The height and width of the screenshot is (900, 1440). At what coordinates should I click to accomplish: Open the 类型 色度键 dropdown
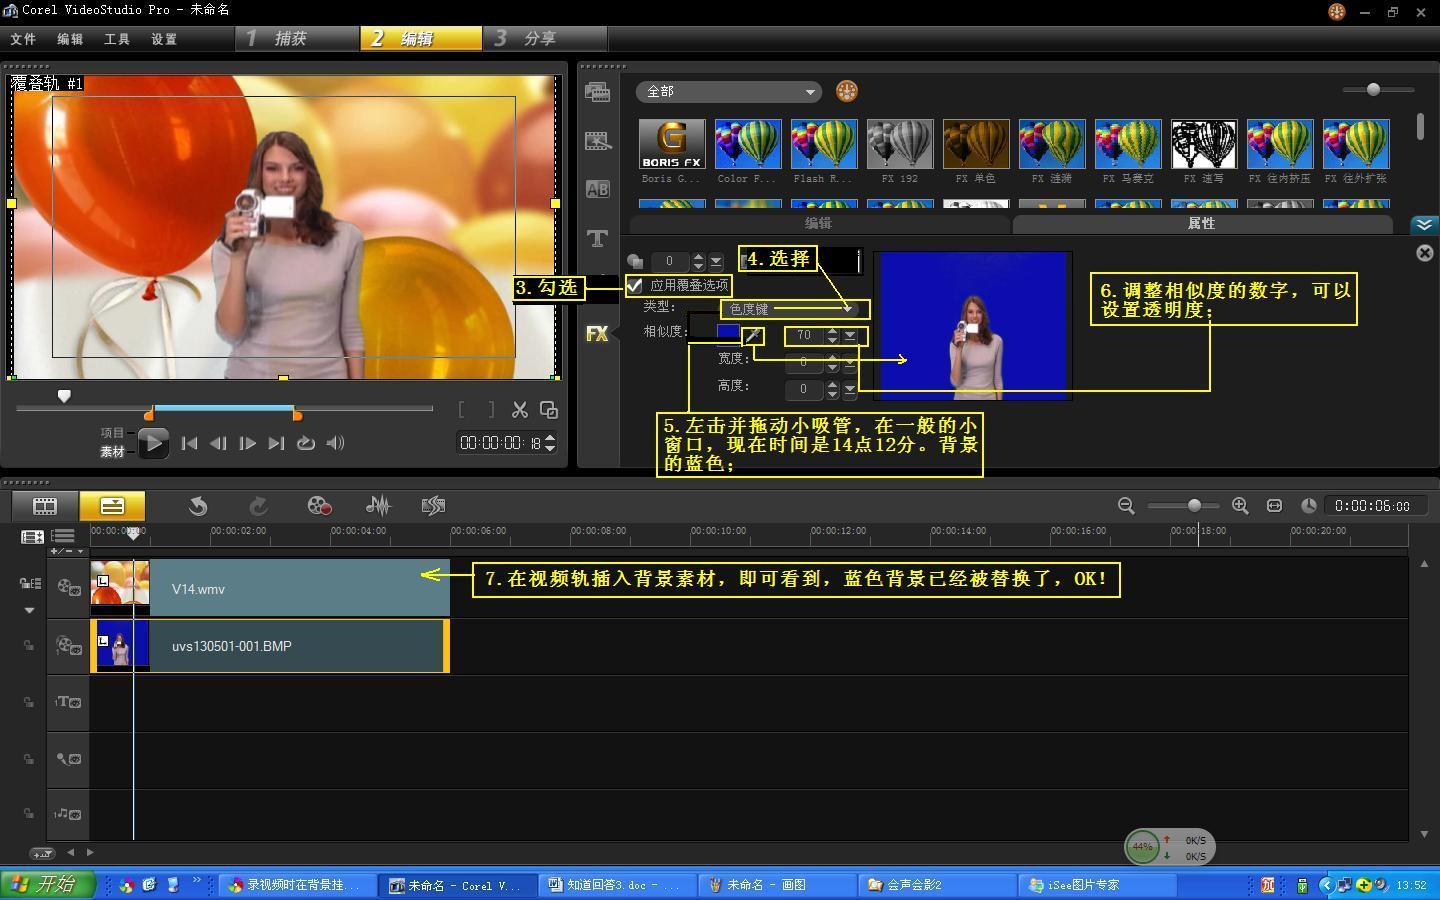[x=794, y=309]
